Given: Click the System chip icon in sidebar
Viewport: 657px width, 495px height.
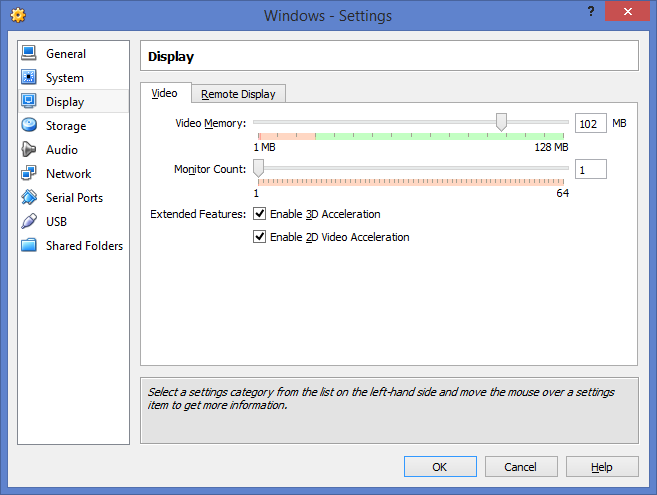Looking at the screenshot, I should (28, 77).
